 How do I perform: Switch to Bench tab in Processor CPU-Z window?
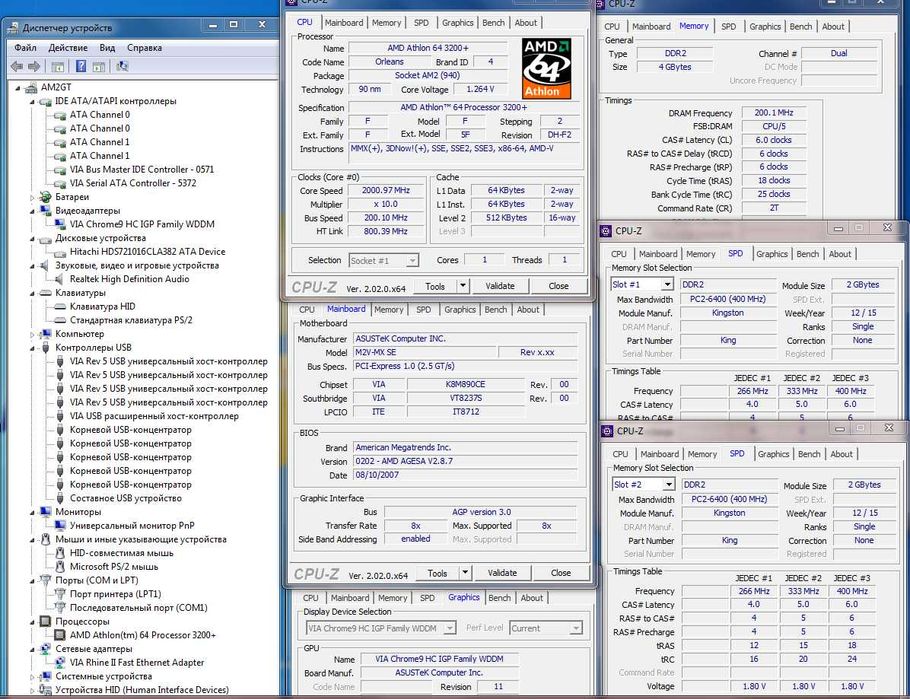pyautogui.click(x=493, y=23)
